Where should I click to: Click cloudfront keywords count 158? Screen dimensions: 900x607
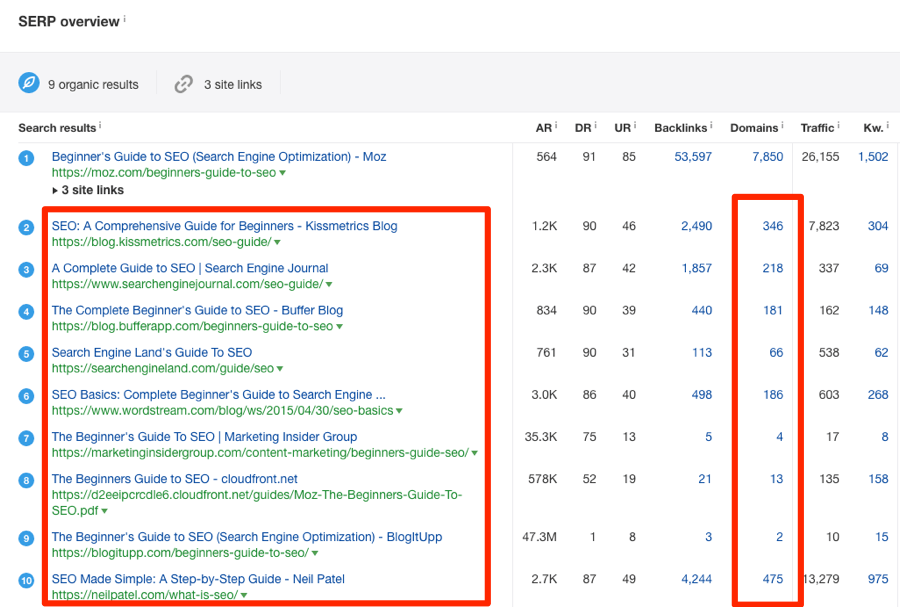click(x=878, y=479)
